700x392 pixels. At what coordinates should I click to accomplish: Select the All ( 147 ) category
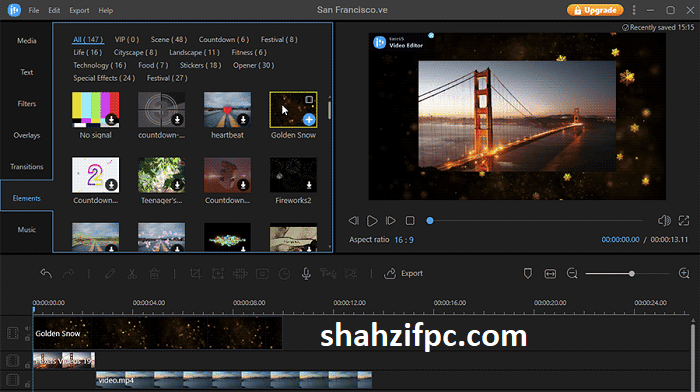coord(88,39)
